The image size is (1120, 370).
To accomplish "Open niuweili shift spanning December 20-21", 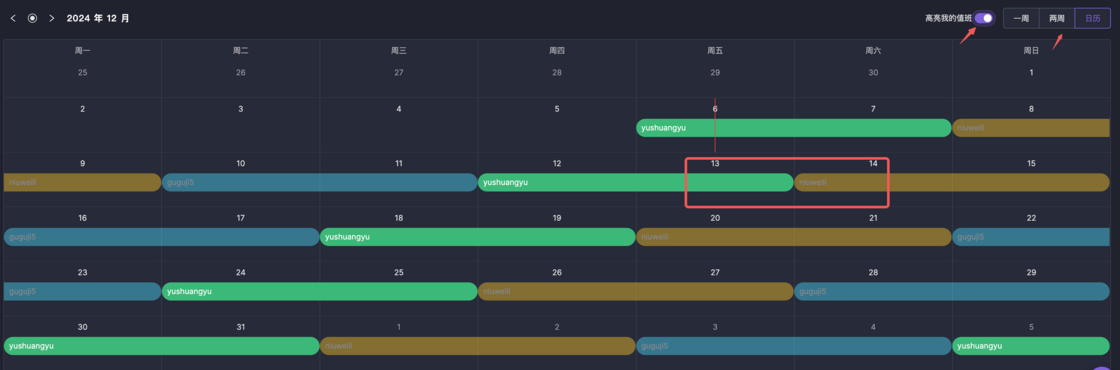I will pyautogui.click(x=794, y=236).
